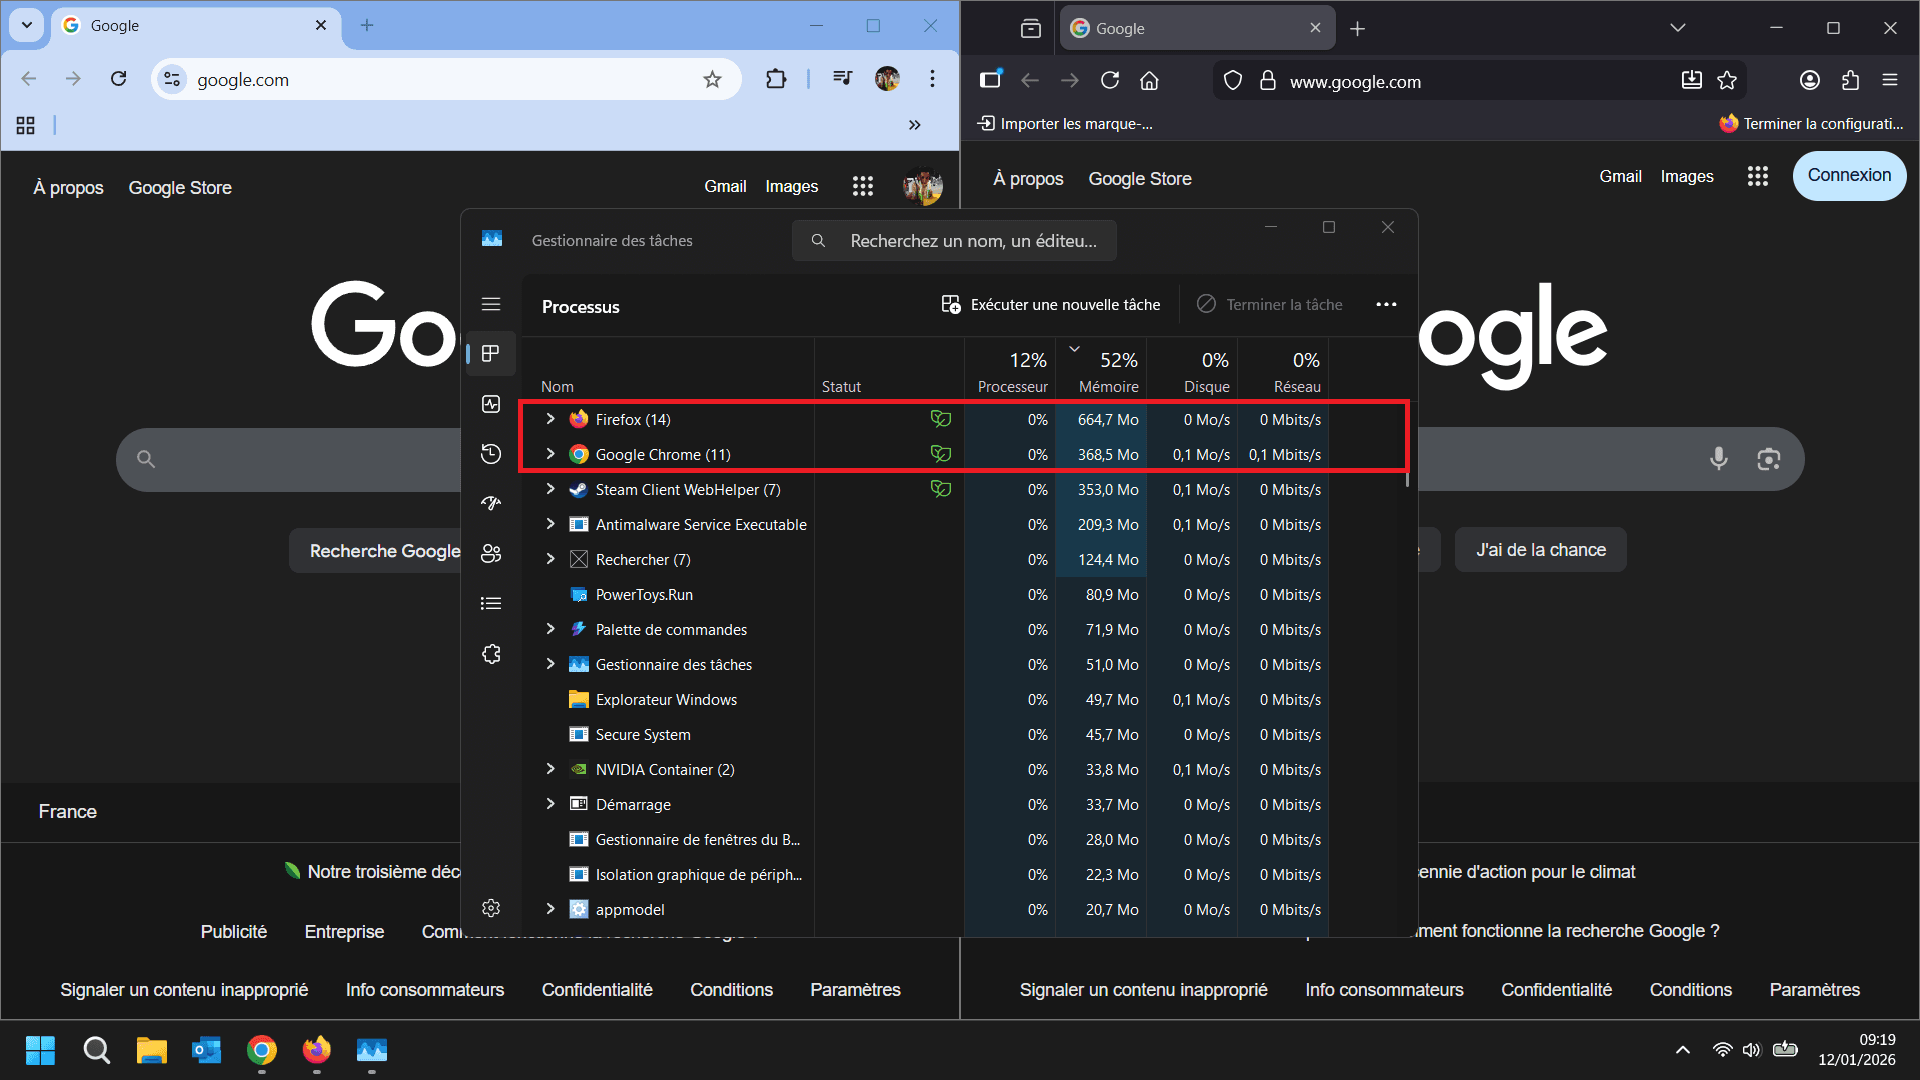Image resolution: width=1920 pixels, height=1080 pixels.
Task: Select the Startup apps sidebar icon
Action: (x=491, y=503)
